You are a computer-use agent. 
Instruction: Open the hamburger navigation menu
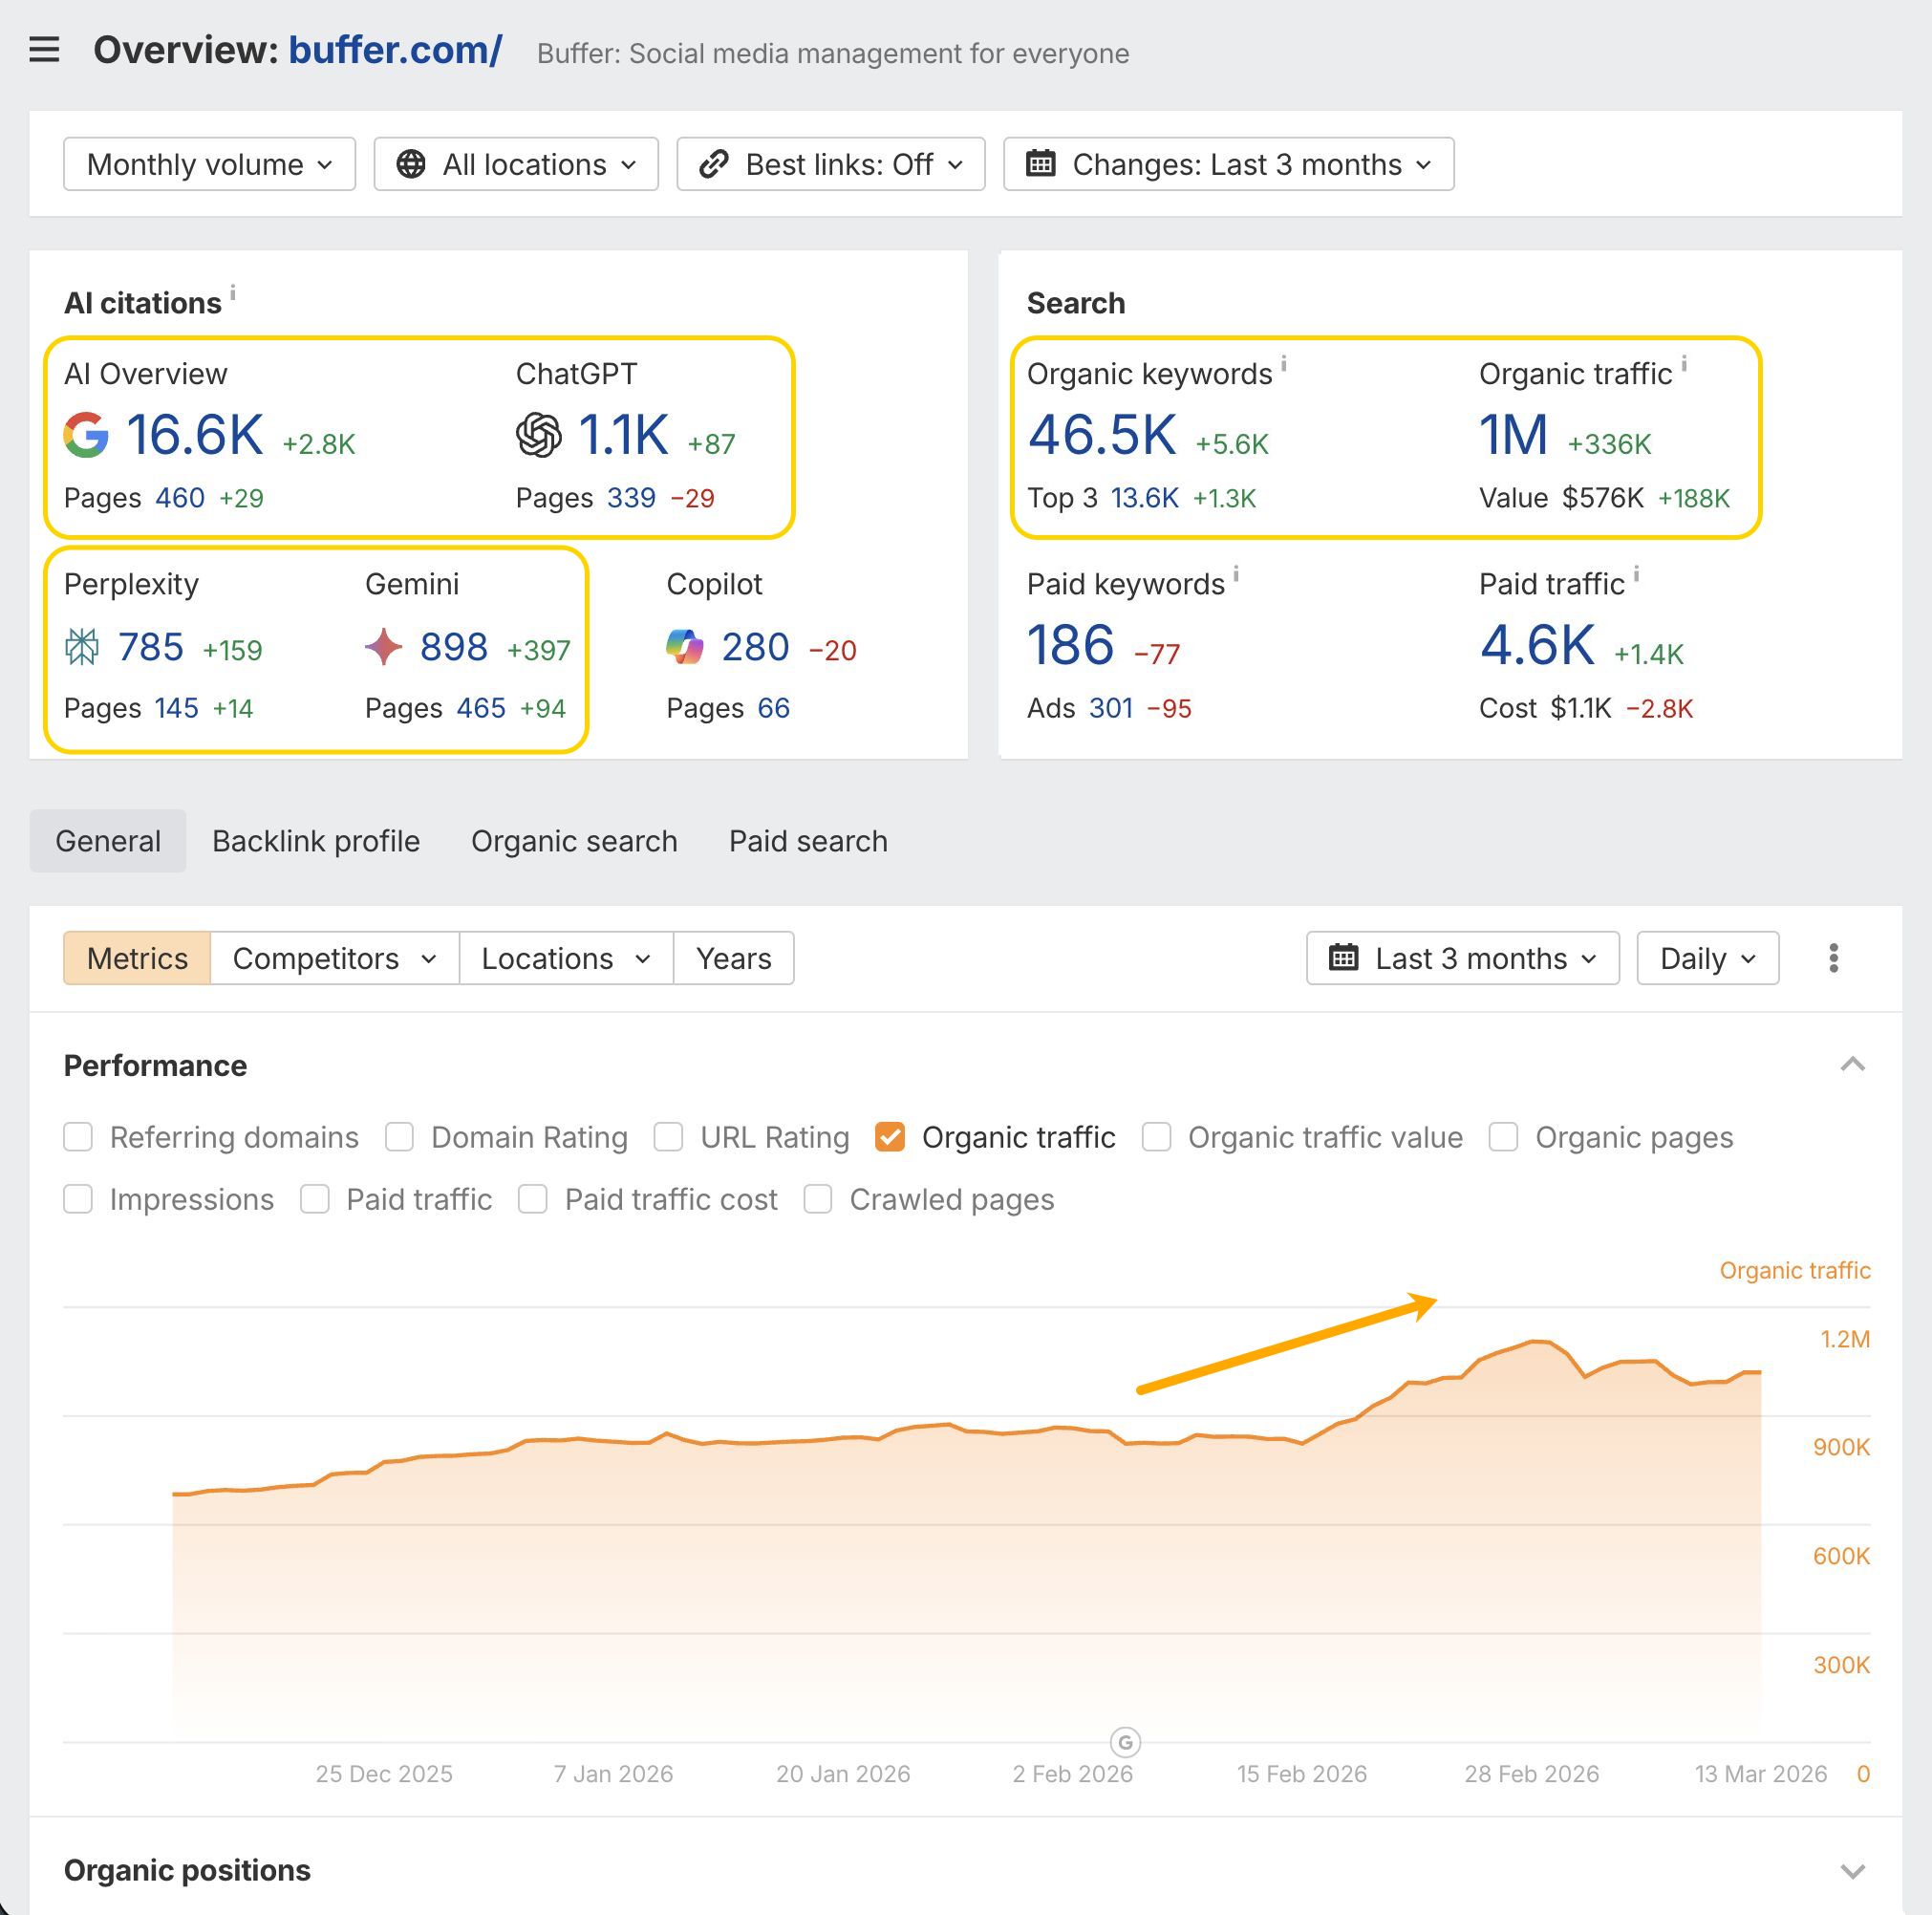click(44, 51)
